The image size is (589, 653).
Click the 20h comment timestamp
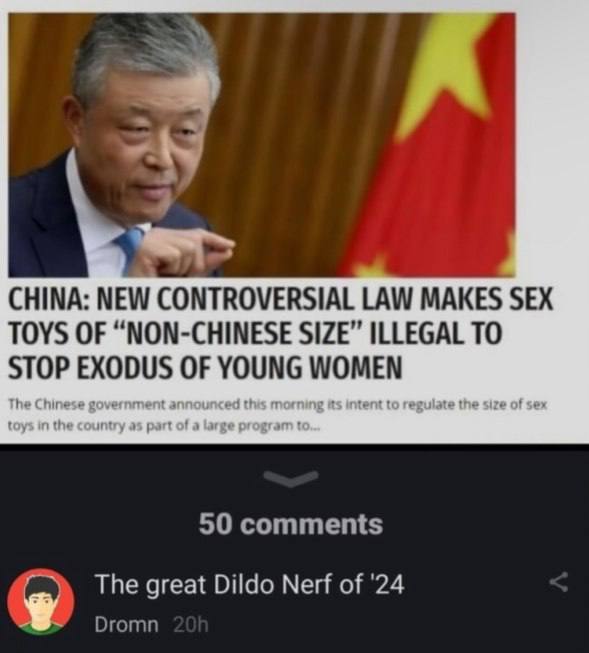tap(190, 625)
